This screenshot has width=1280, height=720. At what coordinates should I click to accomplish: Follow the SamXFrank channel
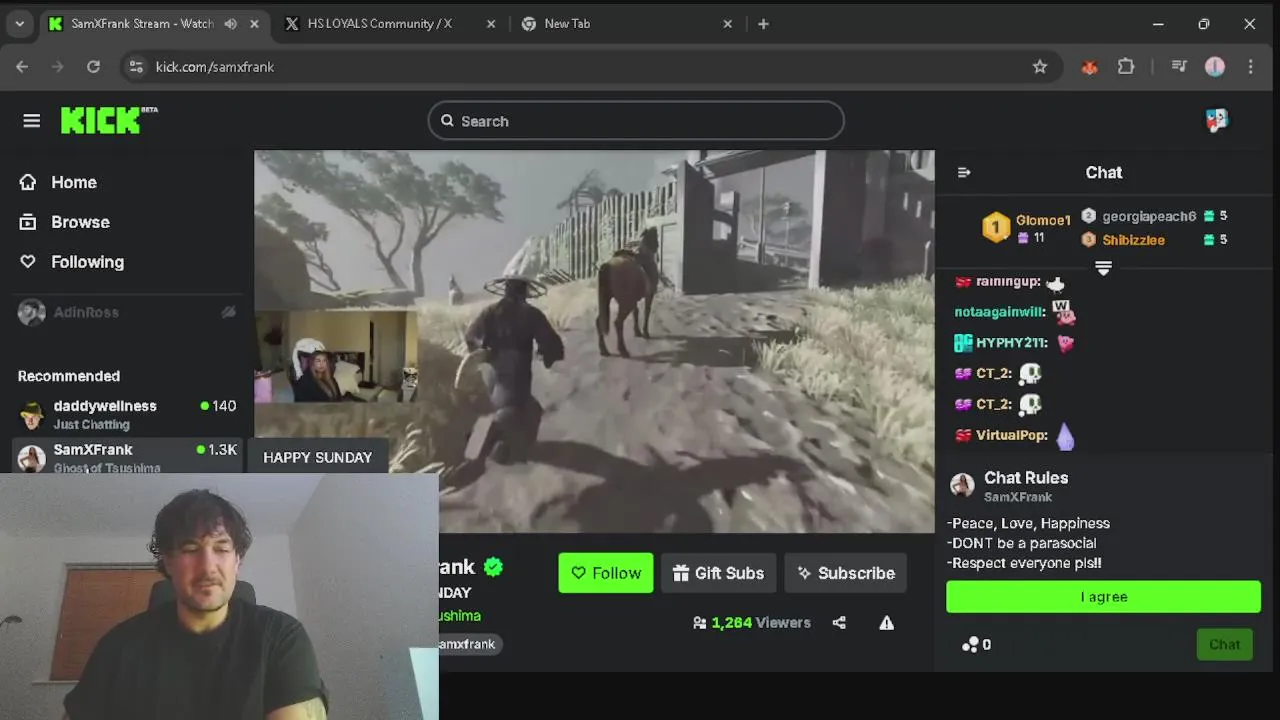coord(605,573)
